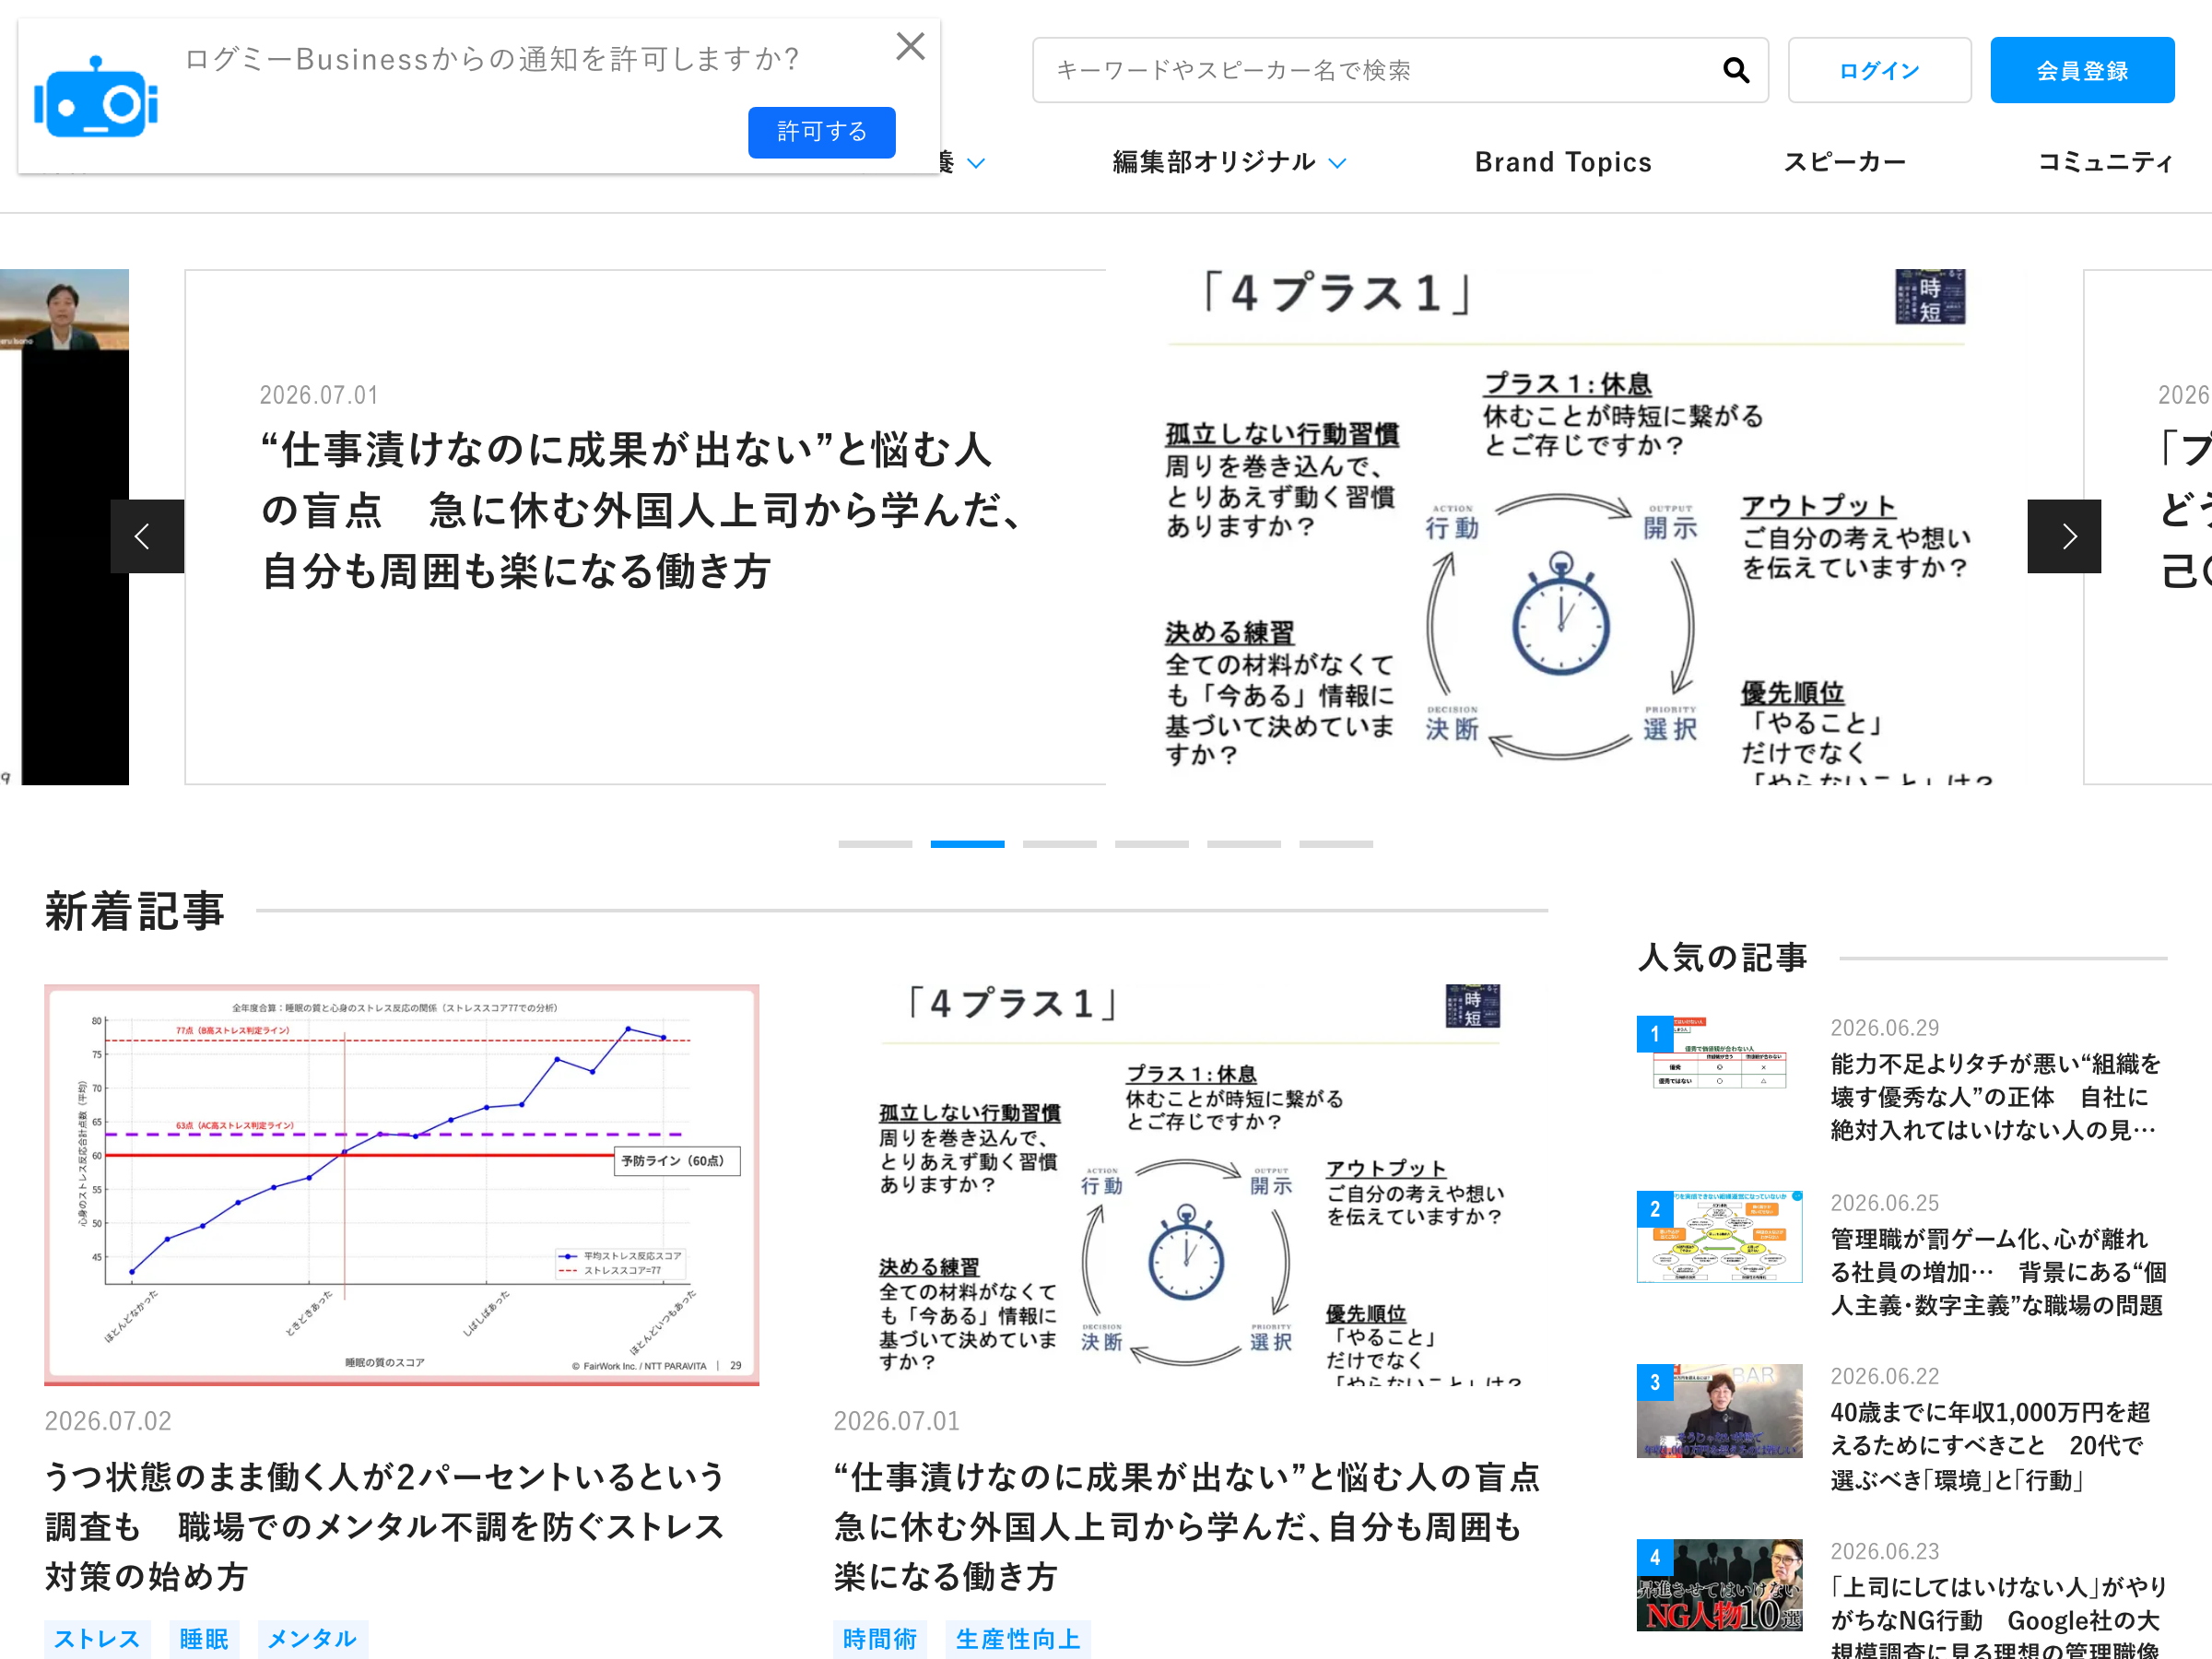
Task: Open the rank 2 popular article thumbnail
Action: pos(1719,1237)
